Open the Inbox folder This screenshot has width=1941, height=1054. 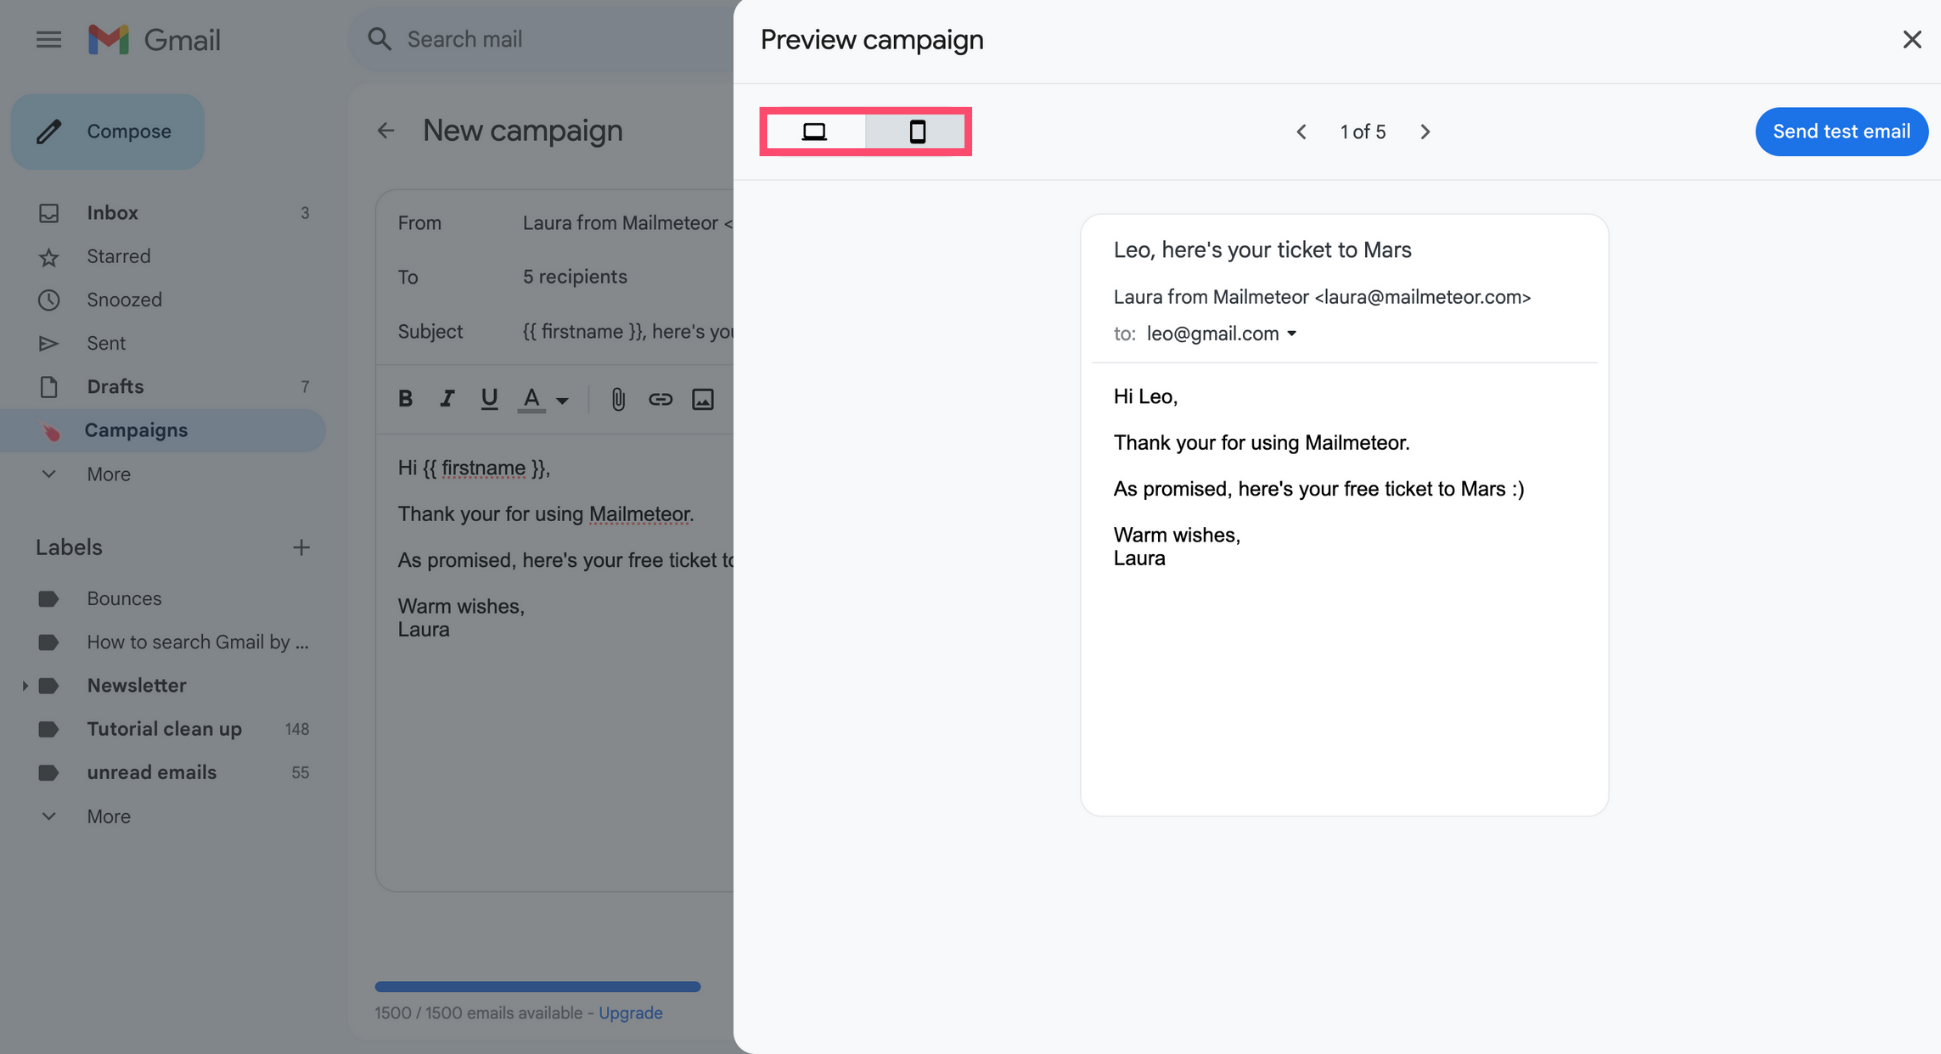(x=163, y=213)
